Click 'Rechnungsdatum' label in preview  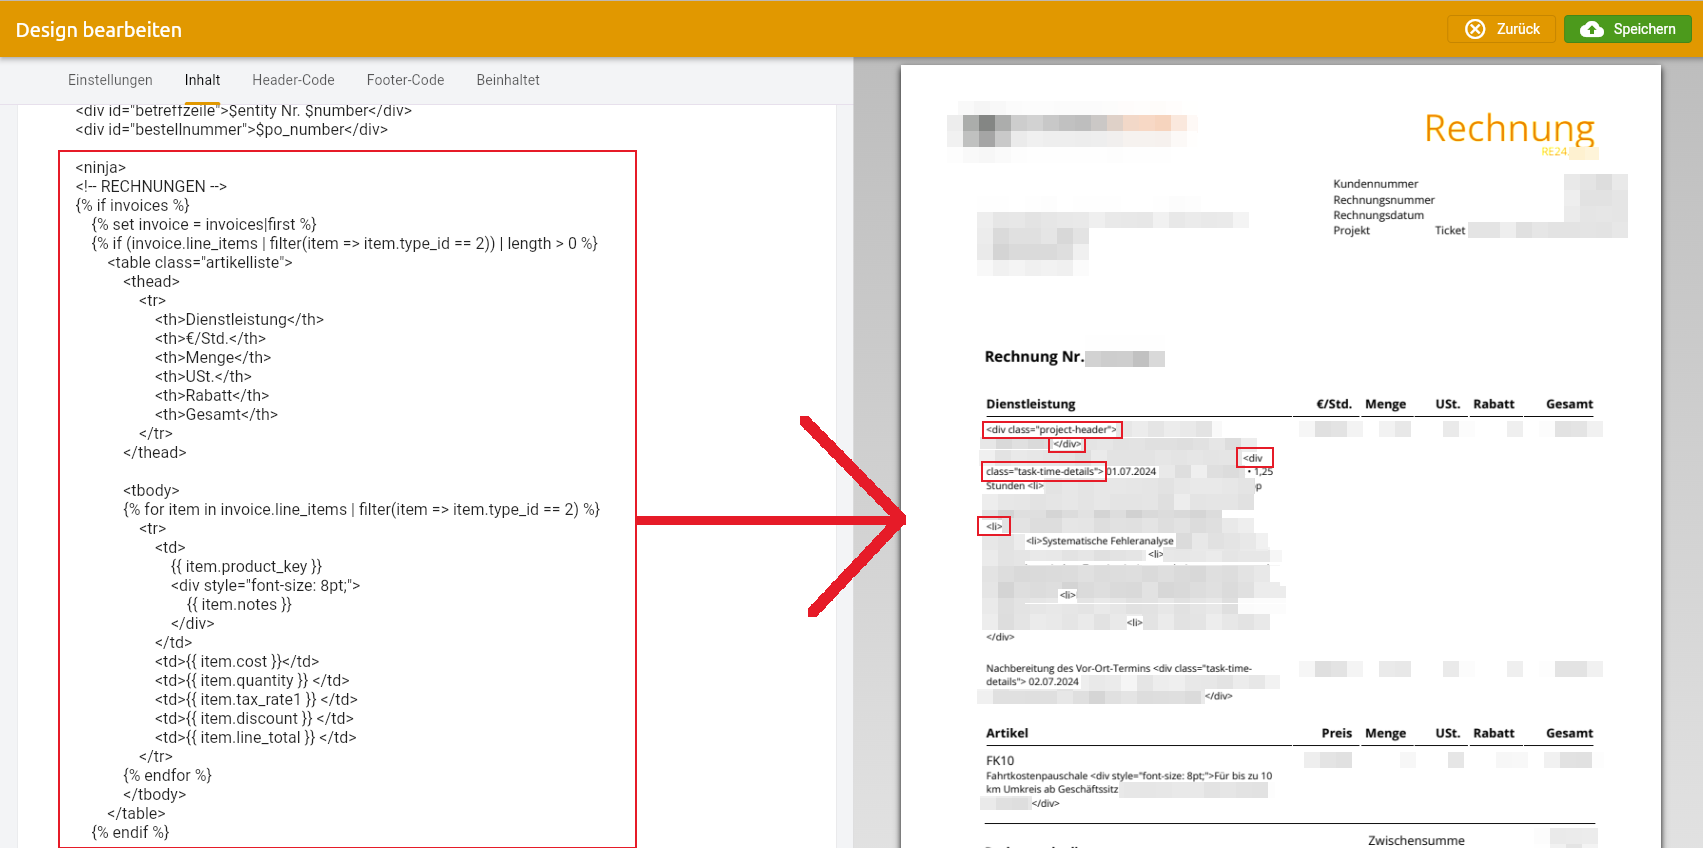pyautogui.click(x=1378, y=215)
